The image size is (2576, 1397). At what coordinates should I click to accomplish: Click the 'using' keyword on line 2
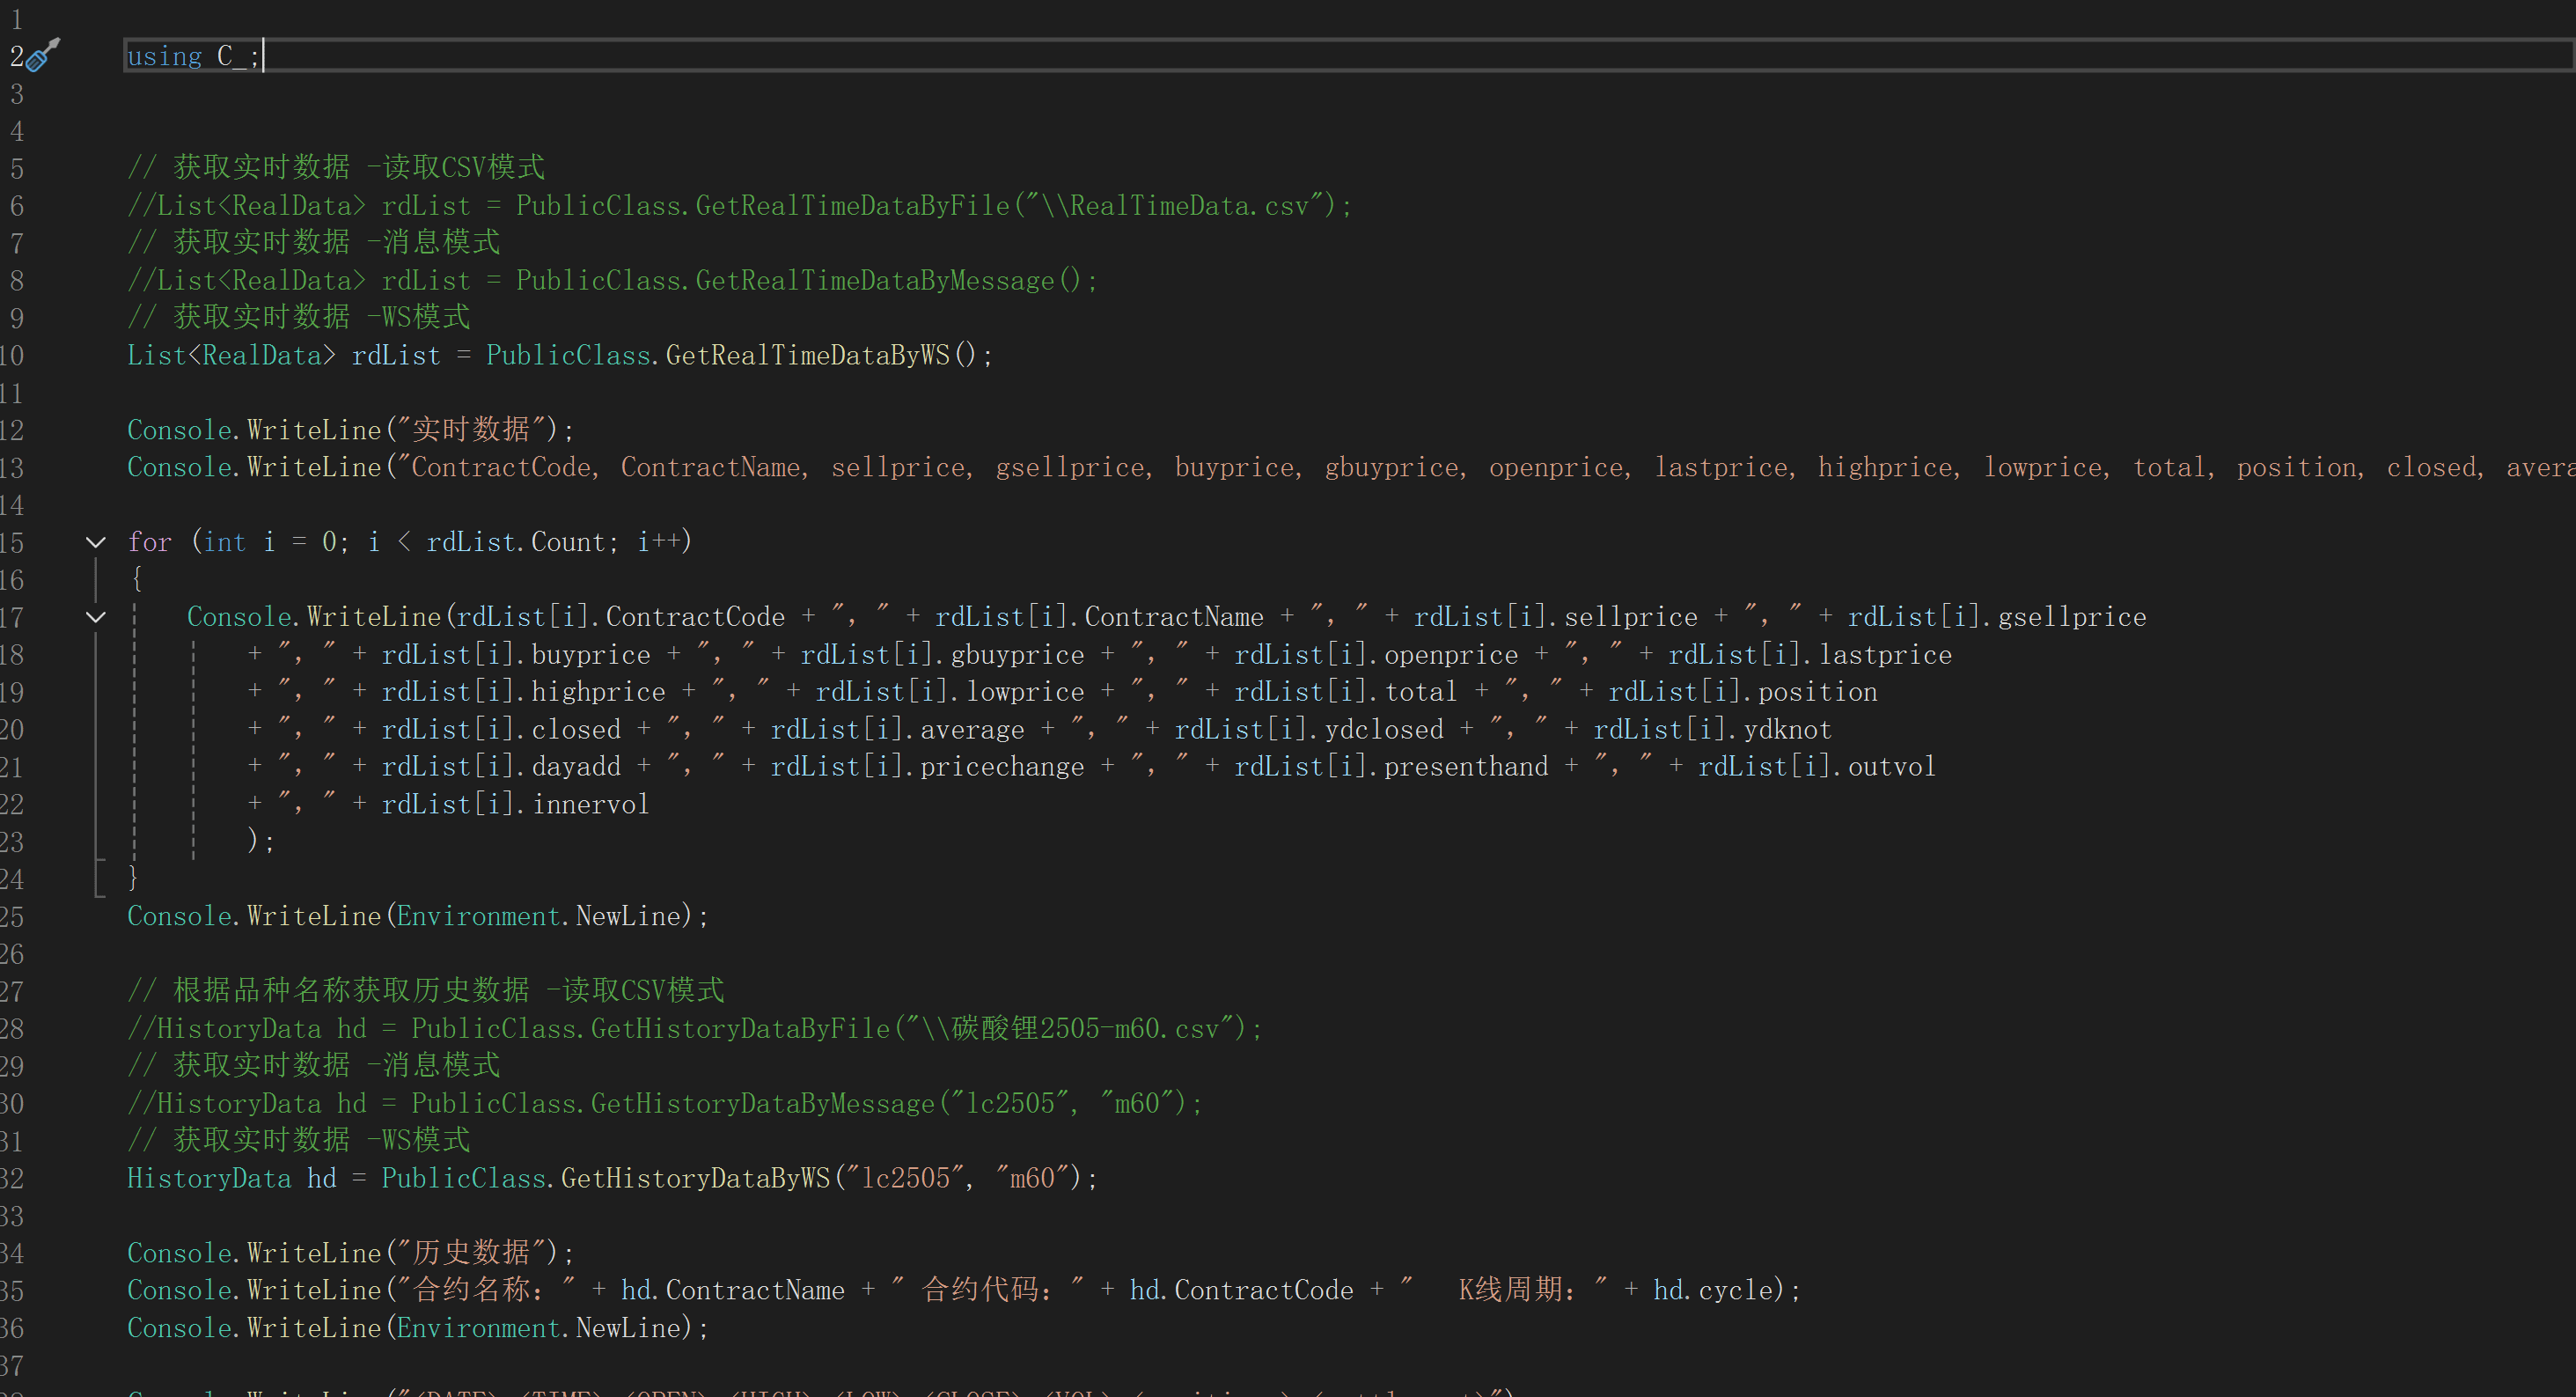pos(164,57)
